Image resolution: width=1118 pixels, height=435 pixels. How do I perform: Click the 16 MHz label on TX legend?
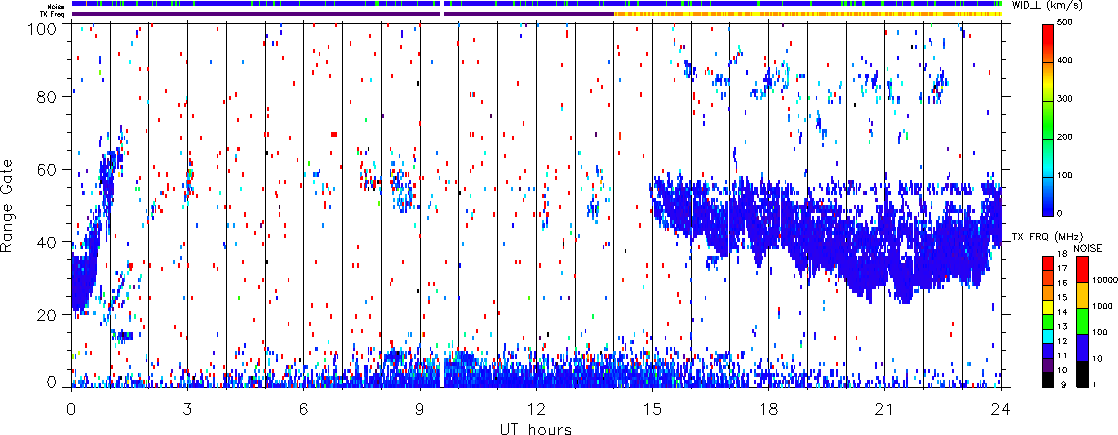(x=1063, y=283)
